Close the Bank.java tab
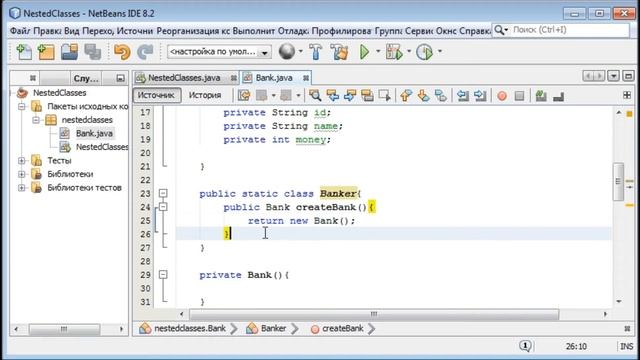640x360 pixels. pos(306,78)
